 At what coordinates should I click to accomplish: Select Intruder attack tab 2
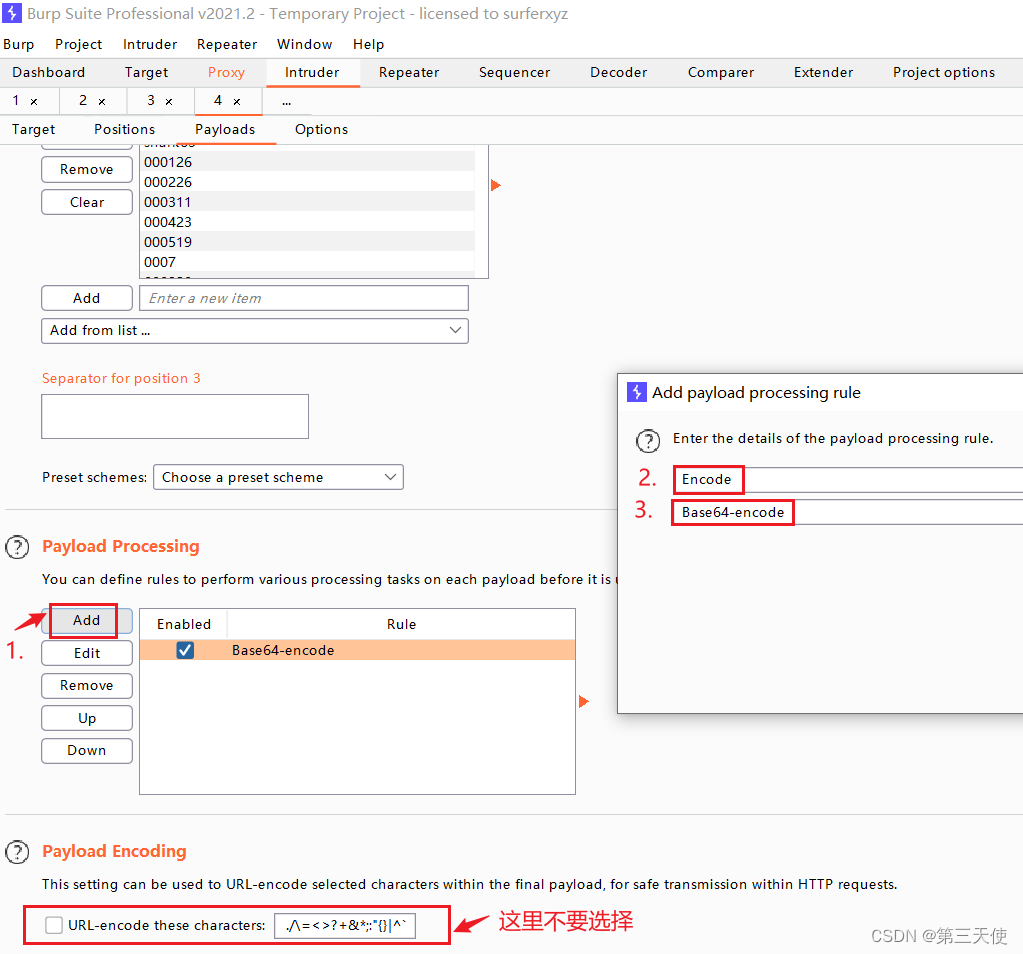83,101
